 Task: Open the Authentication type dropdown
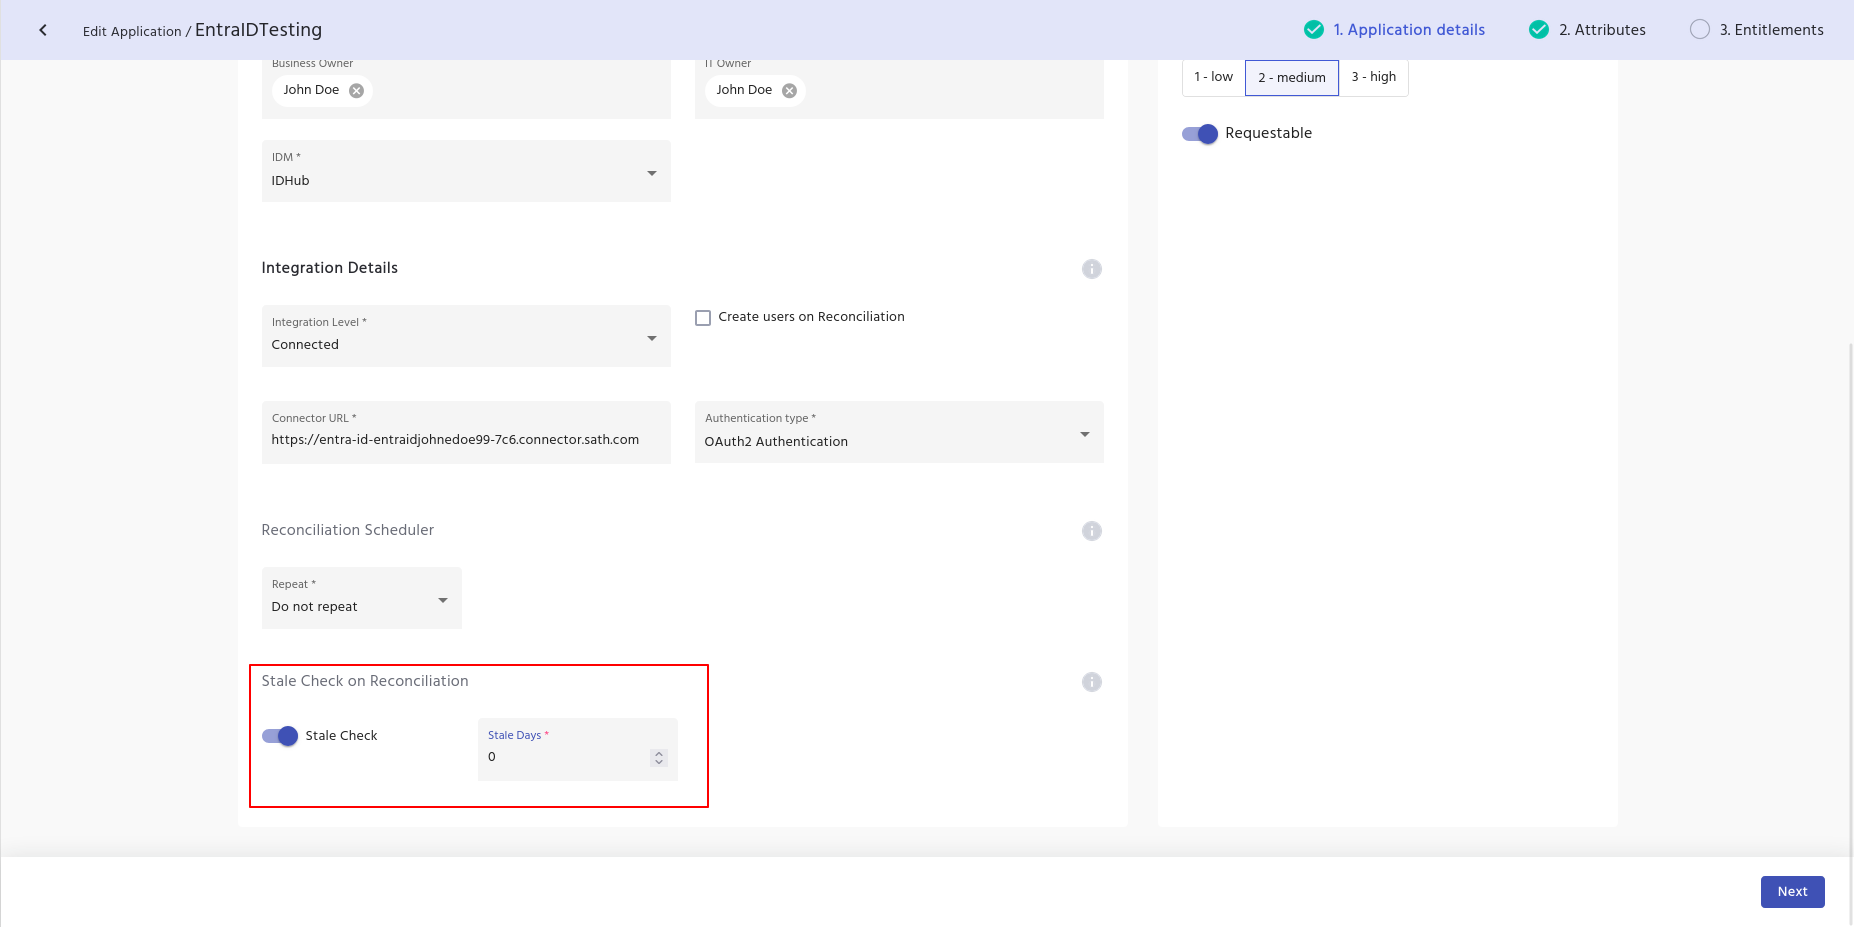[898, 433]
